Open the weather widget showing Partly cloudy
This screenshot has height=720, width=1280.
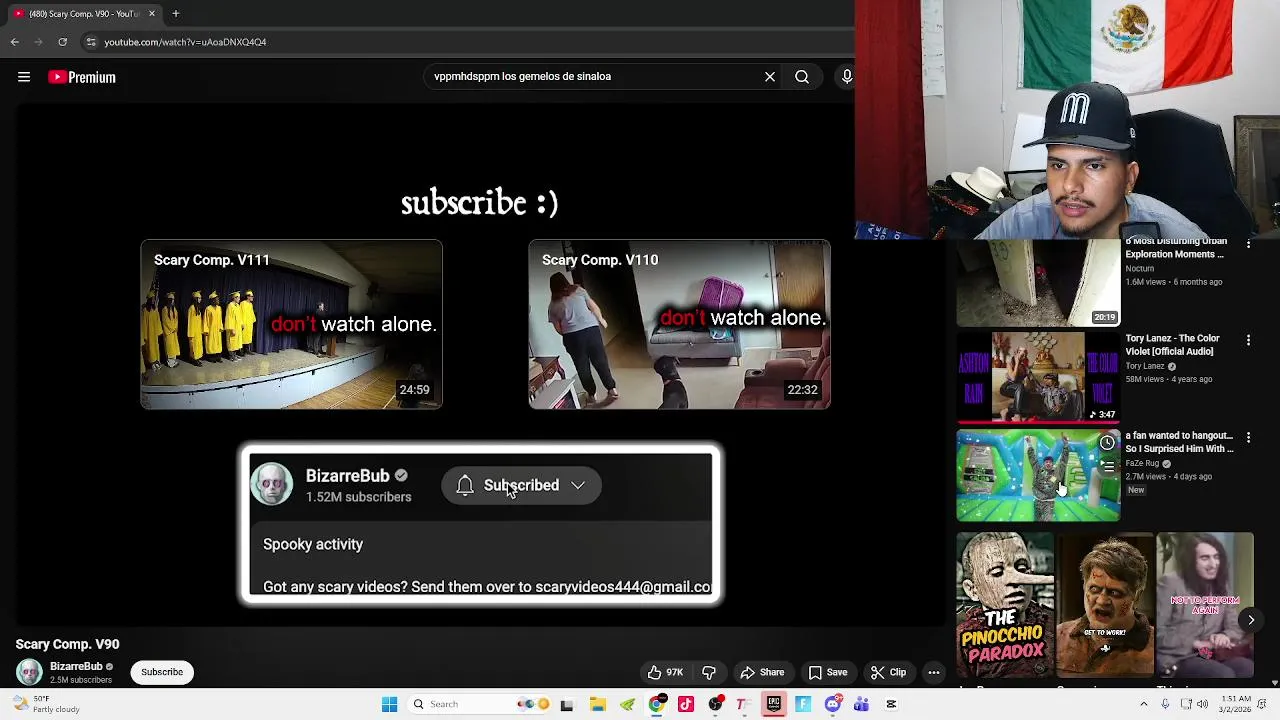(45, 704)
